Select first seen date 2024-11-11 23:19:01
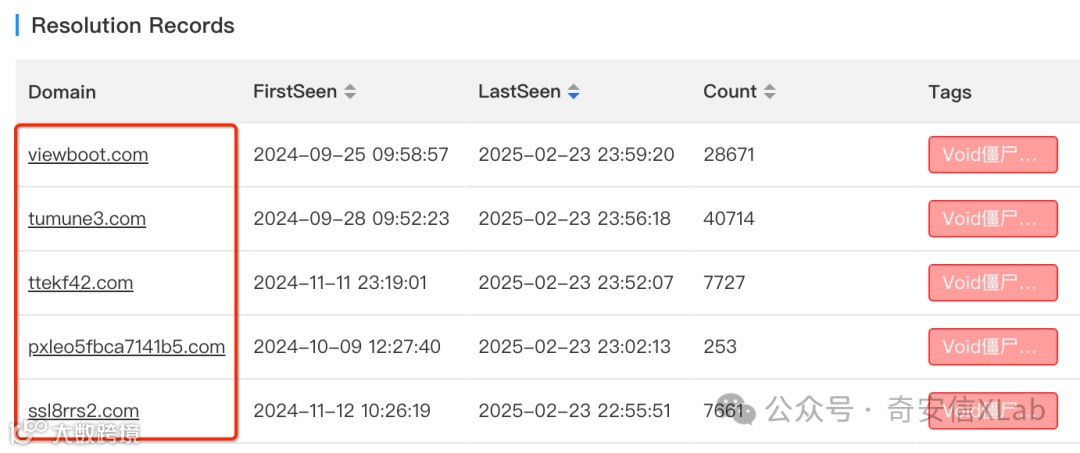 [340, 283]
